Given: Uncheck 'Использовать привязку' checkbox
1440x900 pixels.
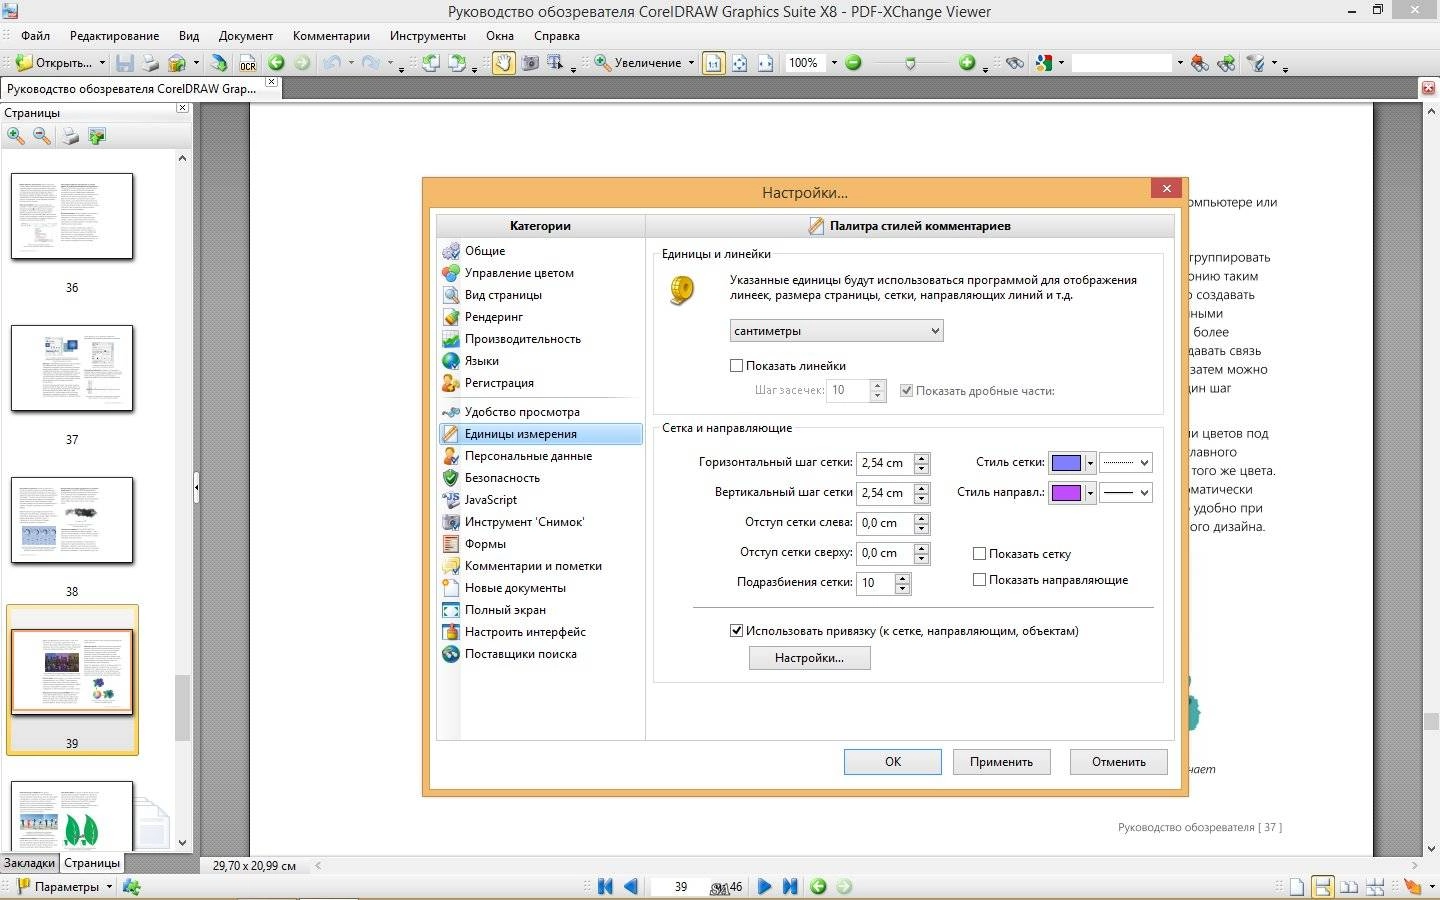Looking at the screenshot, I should [x=737, y=631].
